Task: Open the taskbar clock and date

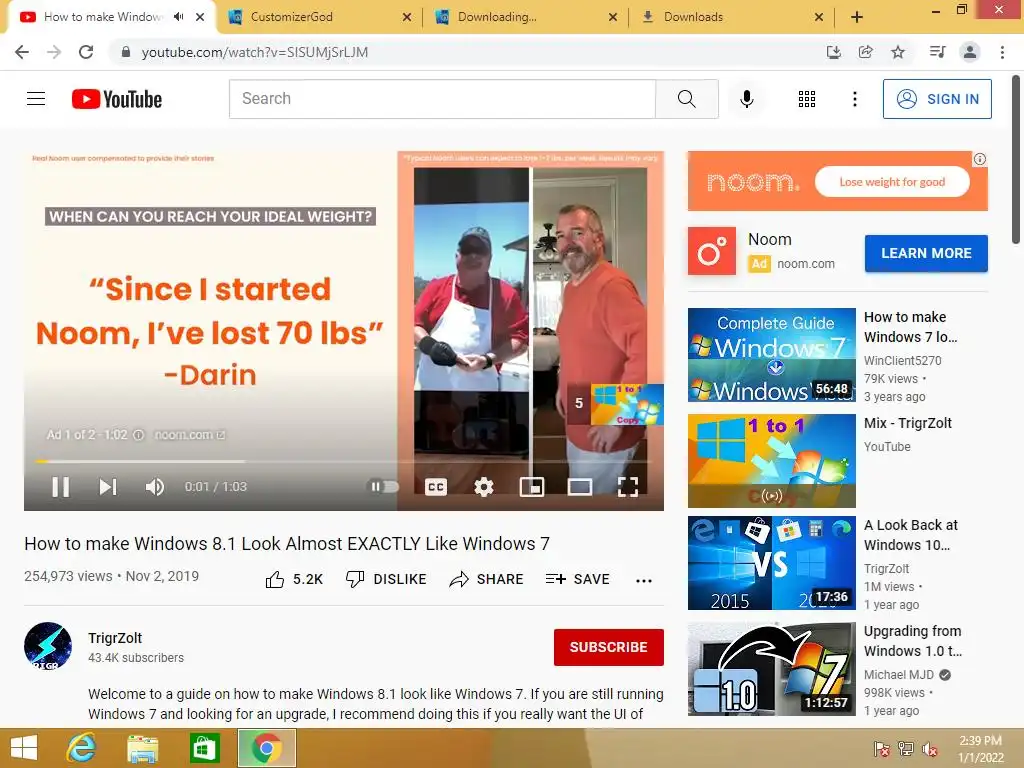Action: [x=981, y=749]
